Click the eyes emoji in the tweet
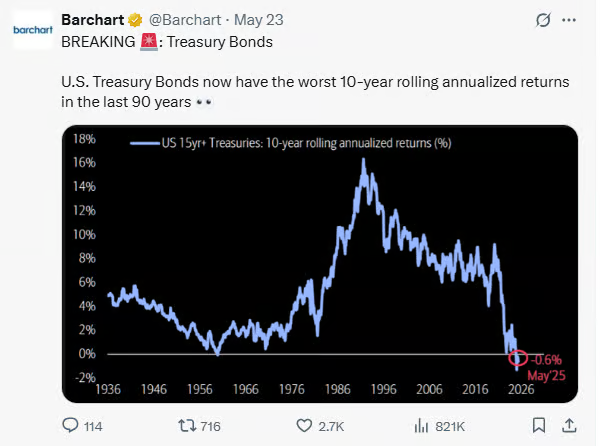The image size is (600, 446). (x=207, y=103)
